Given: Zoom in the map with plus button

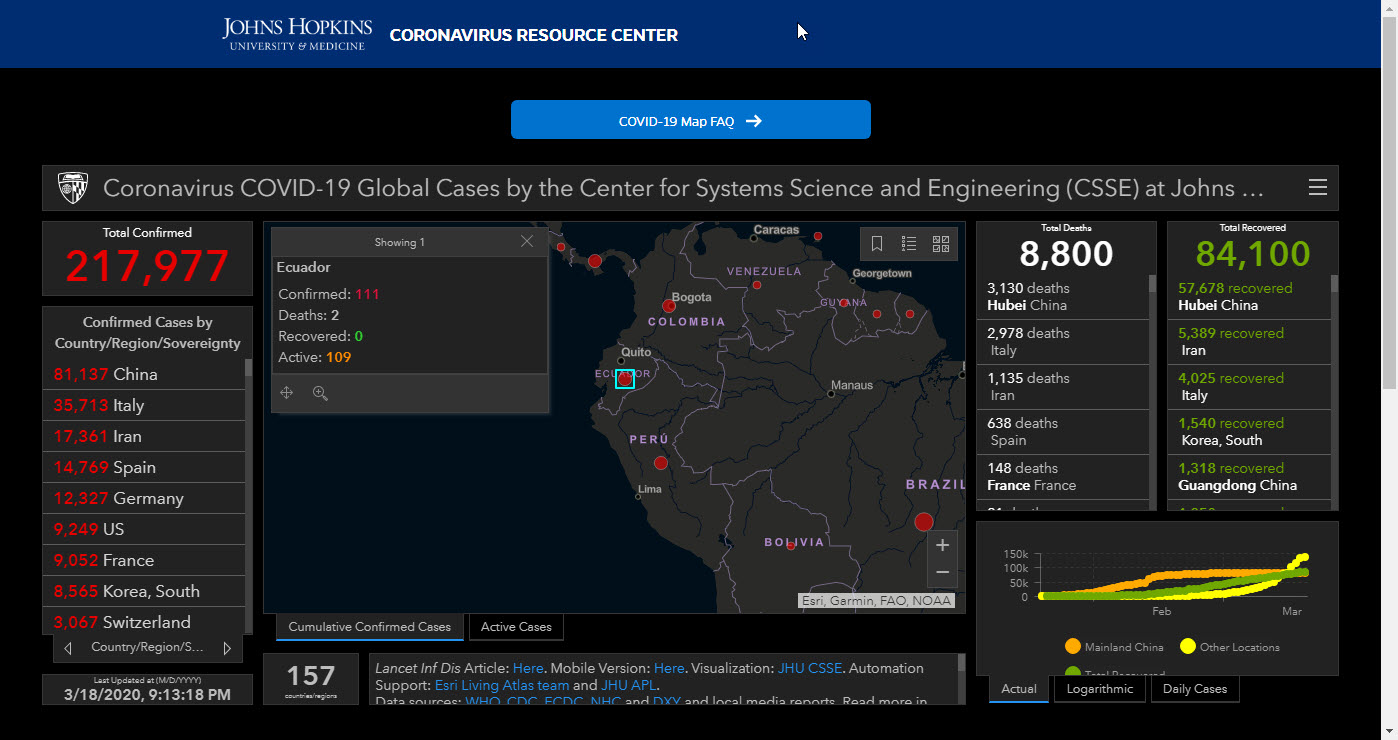Looking at the screenshot, I should tap(942, 546).
